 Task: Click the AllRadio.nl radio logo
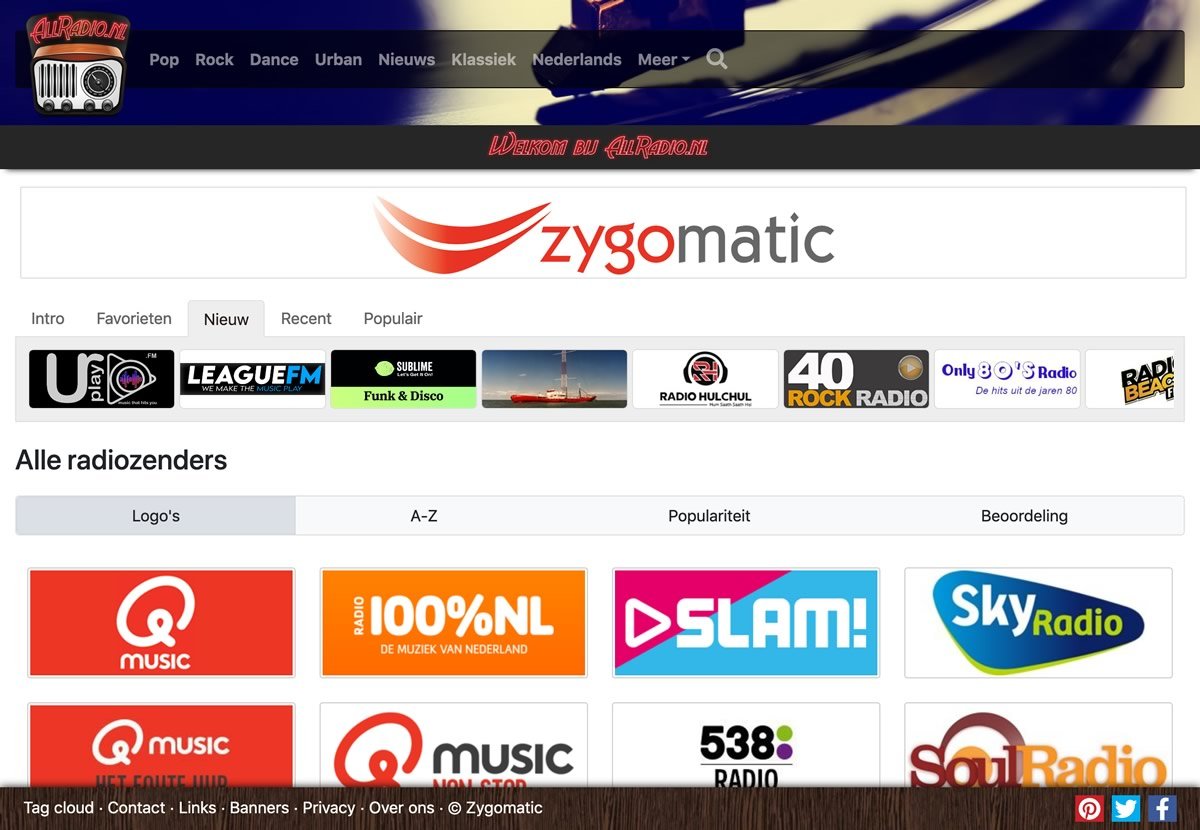tap(79, 64)
